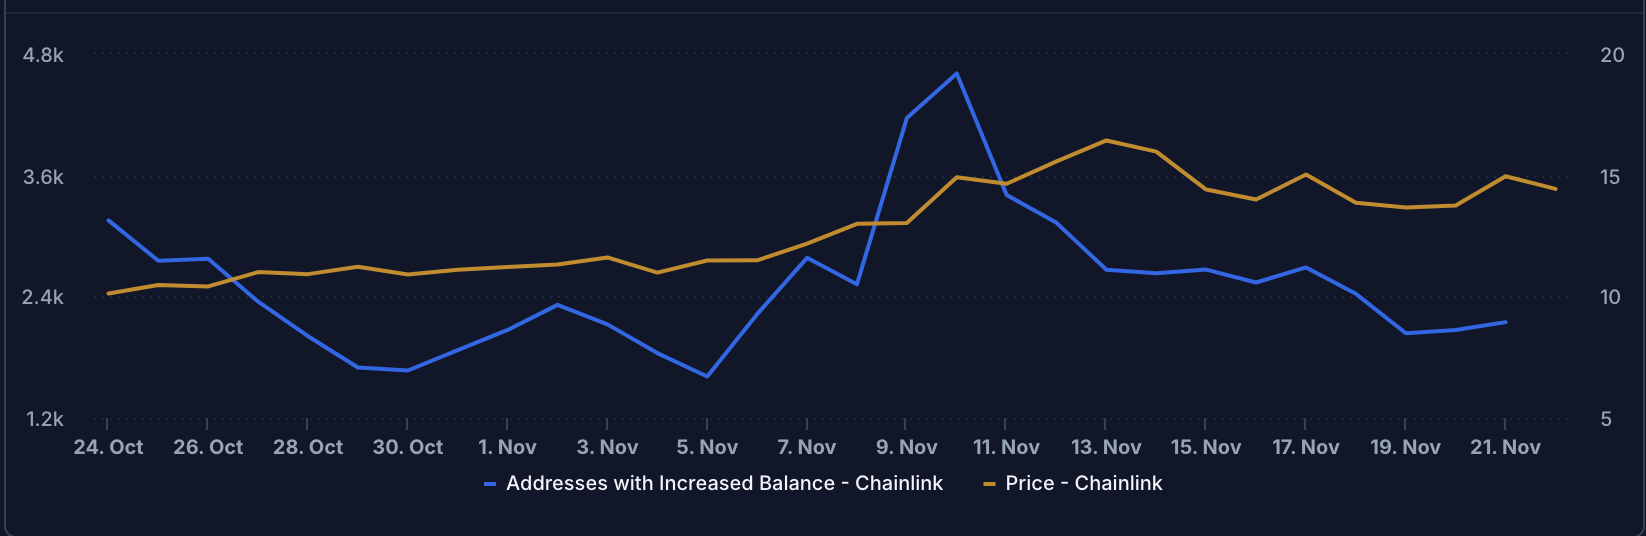Select the 21. Nov x-axis label

coord(1505,447)
